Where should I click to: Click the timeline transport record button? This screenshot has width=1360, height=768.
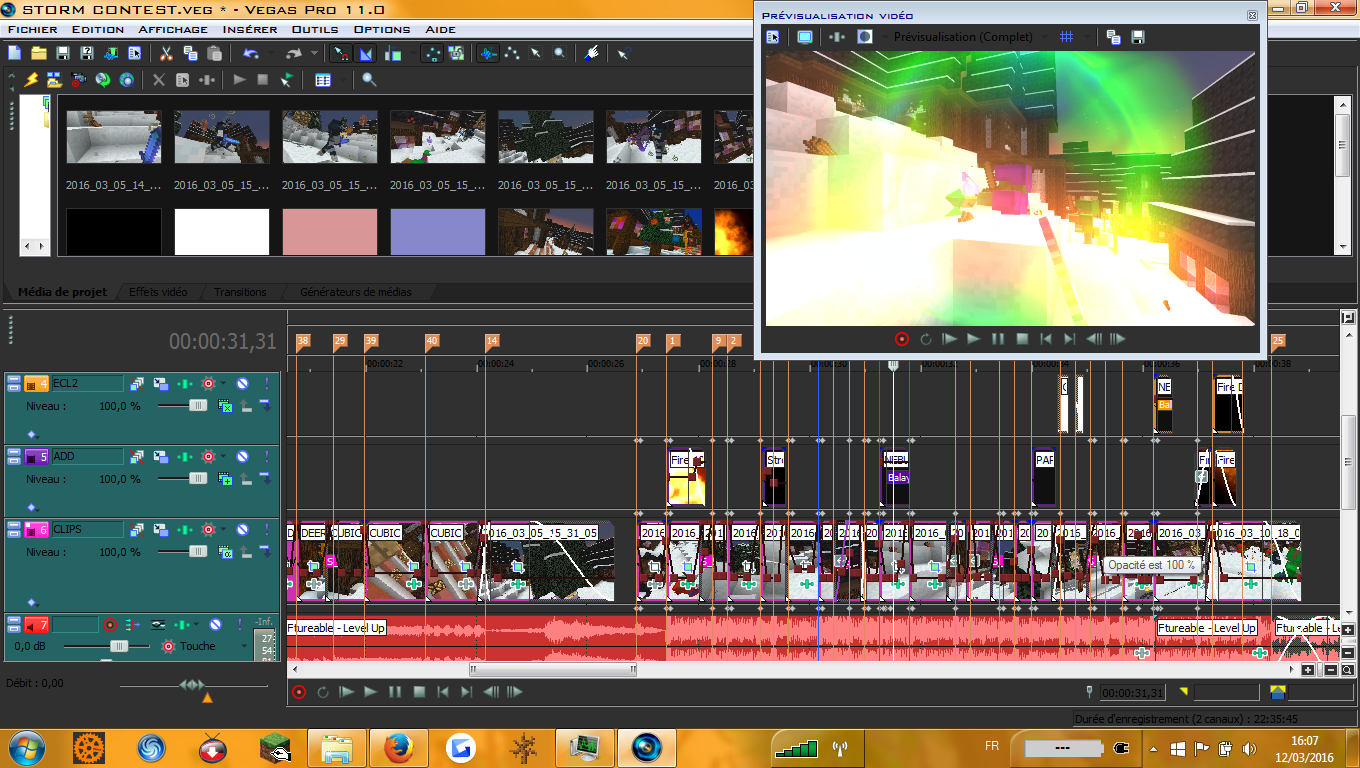click(x=298, y=692)
